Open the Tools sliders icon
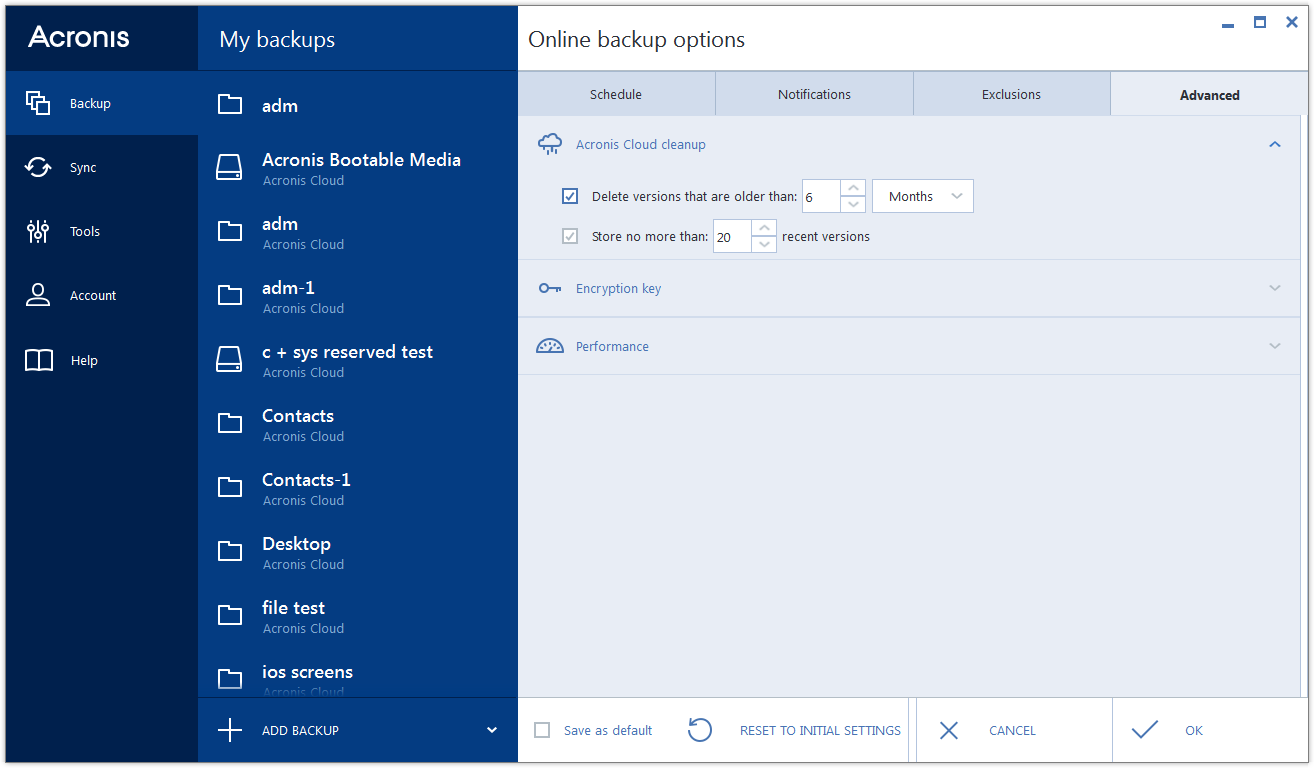This screenshot has height=768, width=1314. pyautogui.click(x=38, y=231)
